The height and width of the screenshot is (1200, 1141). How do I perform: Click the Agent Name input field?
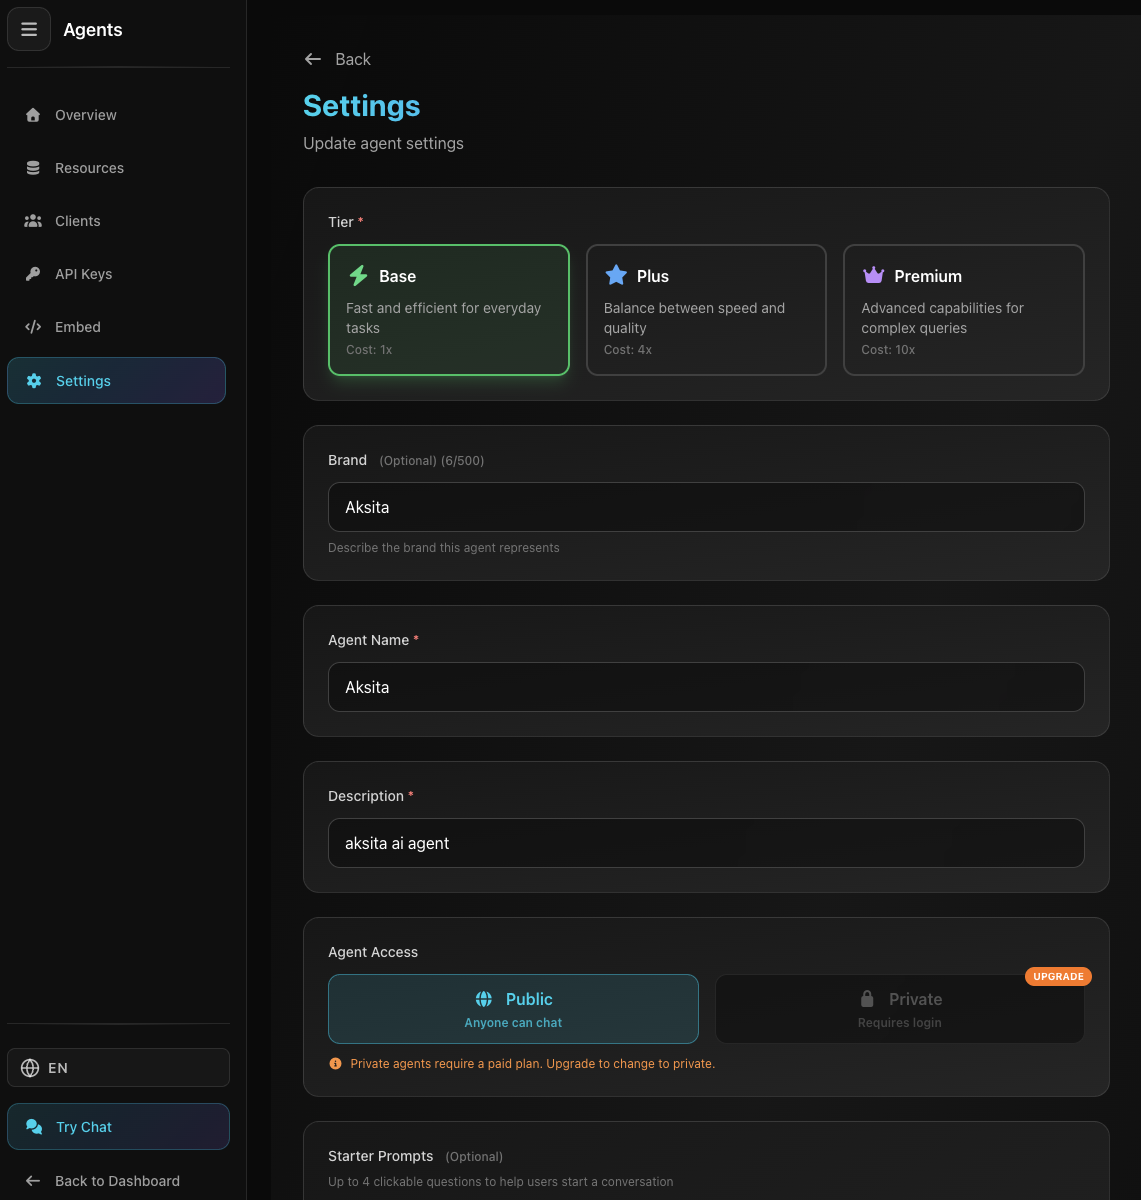[x=706, y=687]
